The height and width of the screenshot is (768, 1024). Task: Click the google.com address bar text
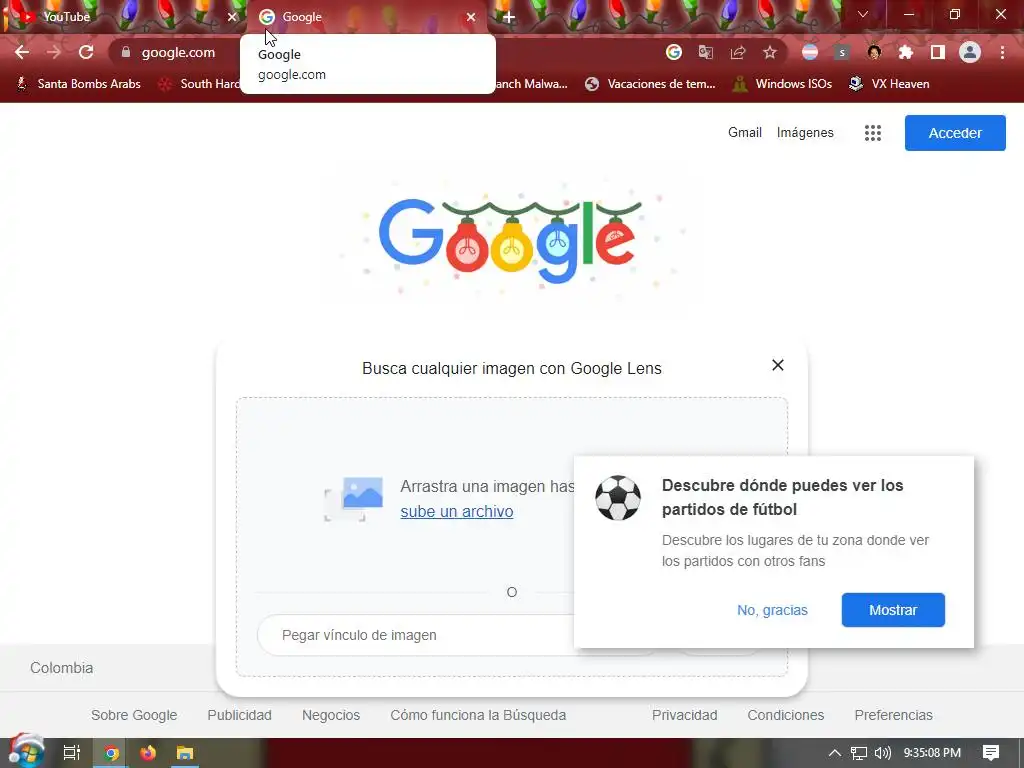click(178, 52)
